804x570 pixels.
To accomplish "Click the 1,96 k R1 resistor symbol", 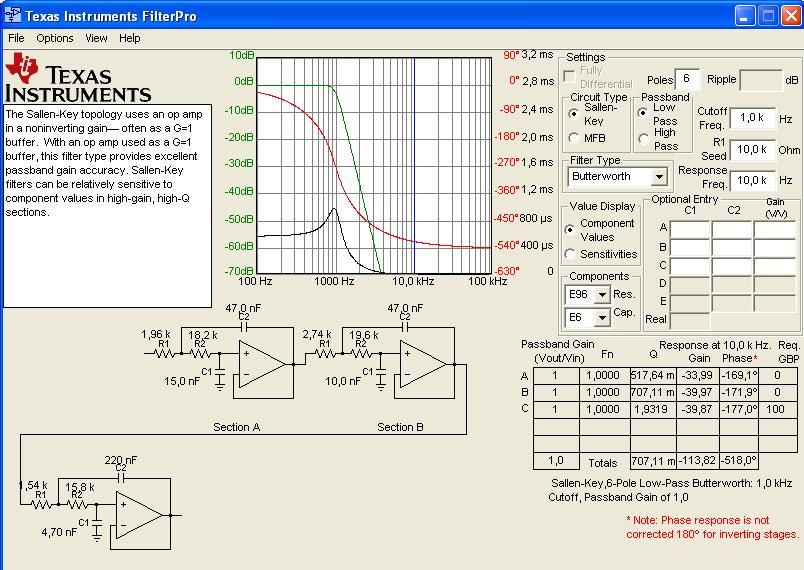I will (165, 353).
